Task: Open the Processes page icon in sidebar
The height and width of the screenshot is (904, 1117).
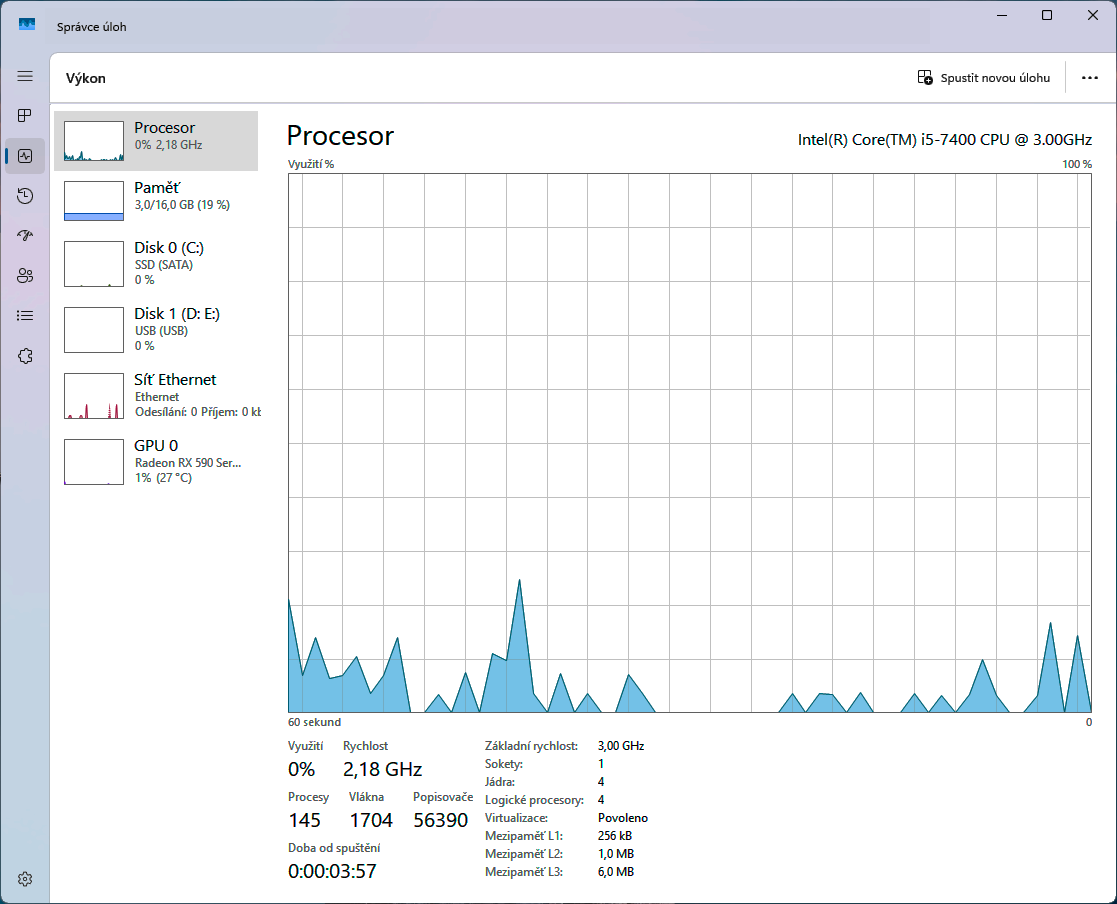Action: (25, 116)
